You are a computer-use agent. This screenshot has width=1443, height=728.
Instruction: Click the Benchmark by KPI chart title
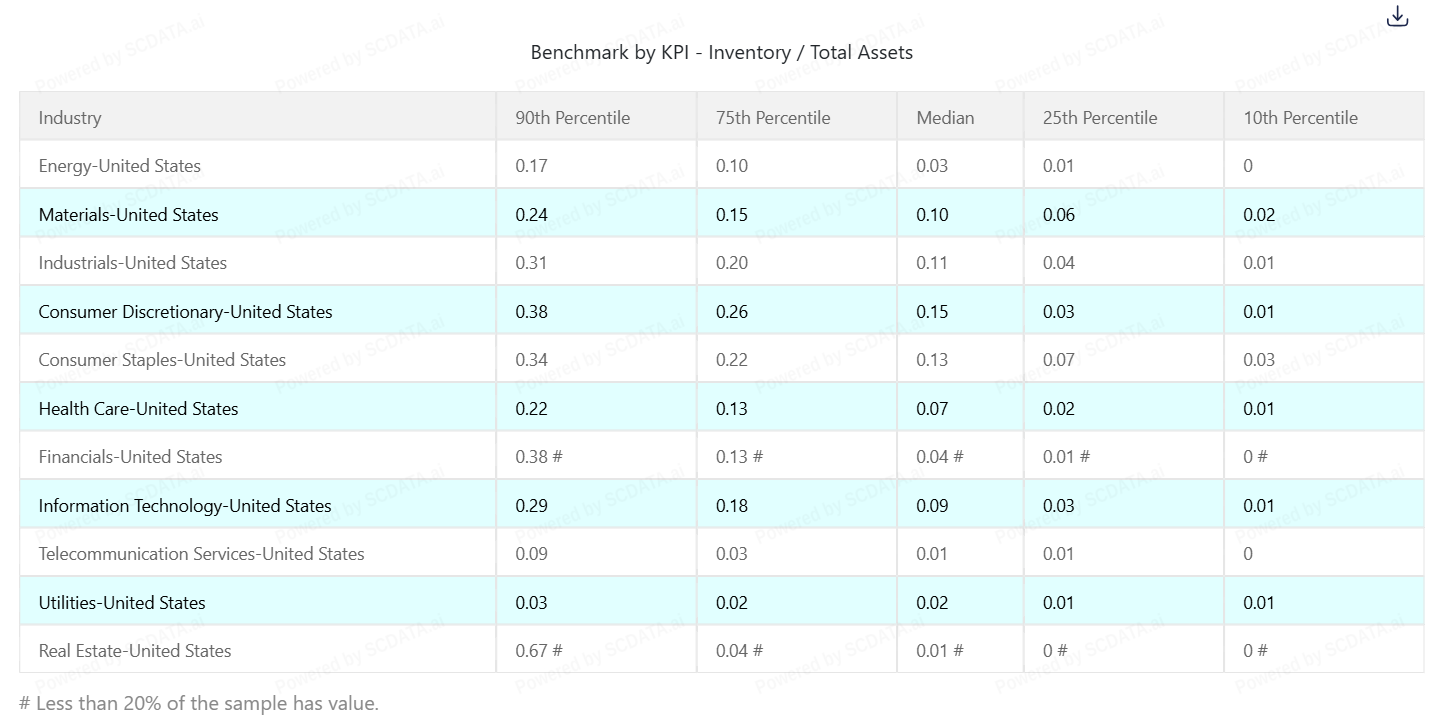tap(721, 53)
